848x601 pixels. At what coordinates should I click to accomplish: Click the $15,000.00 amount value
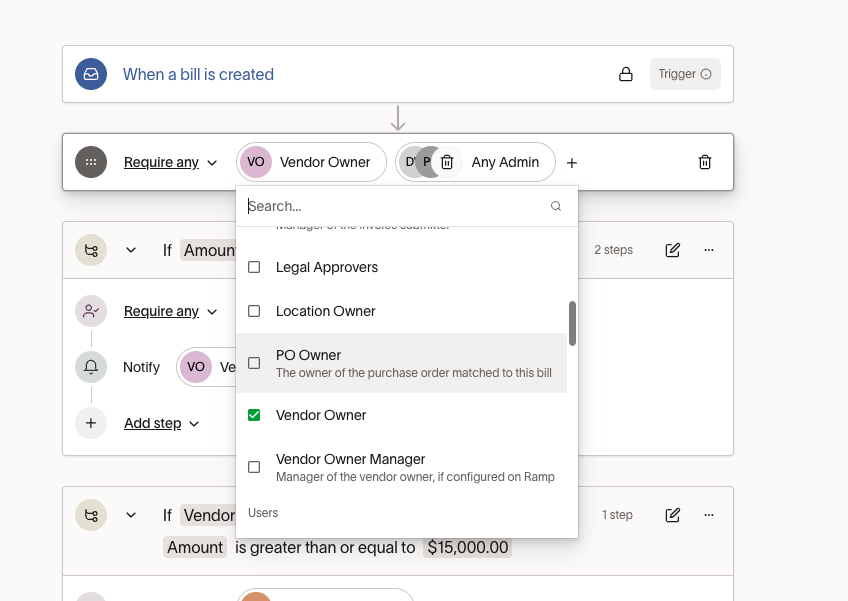click(x=467, y=547)
